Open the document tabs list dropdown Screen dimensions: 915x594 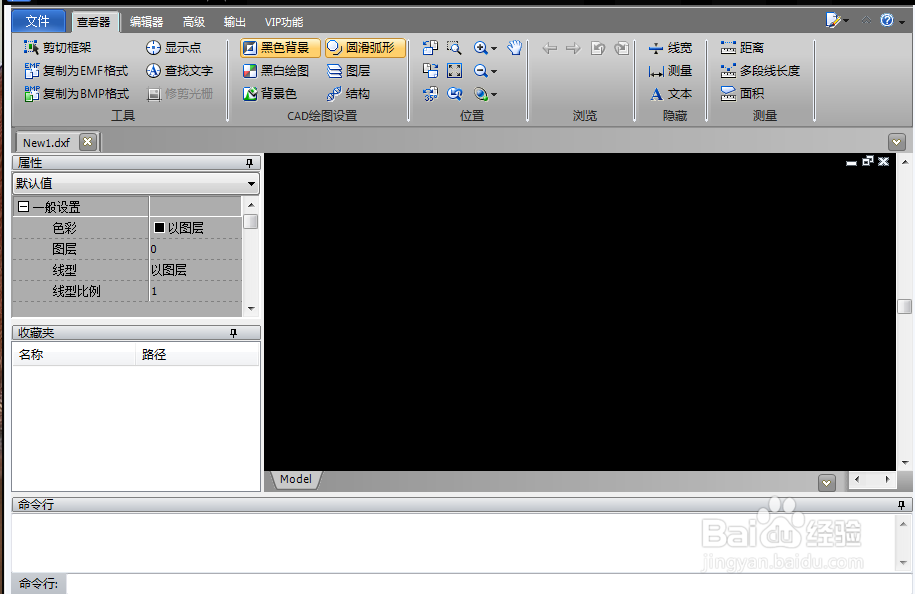point(897,142)
